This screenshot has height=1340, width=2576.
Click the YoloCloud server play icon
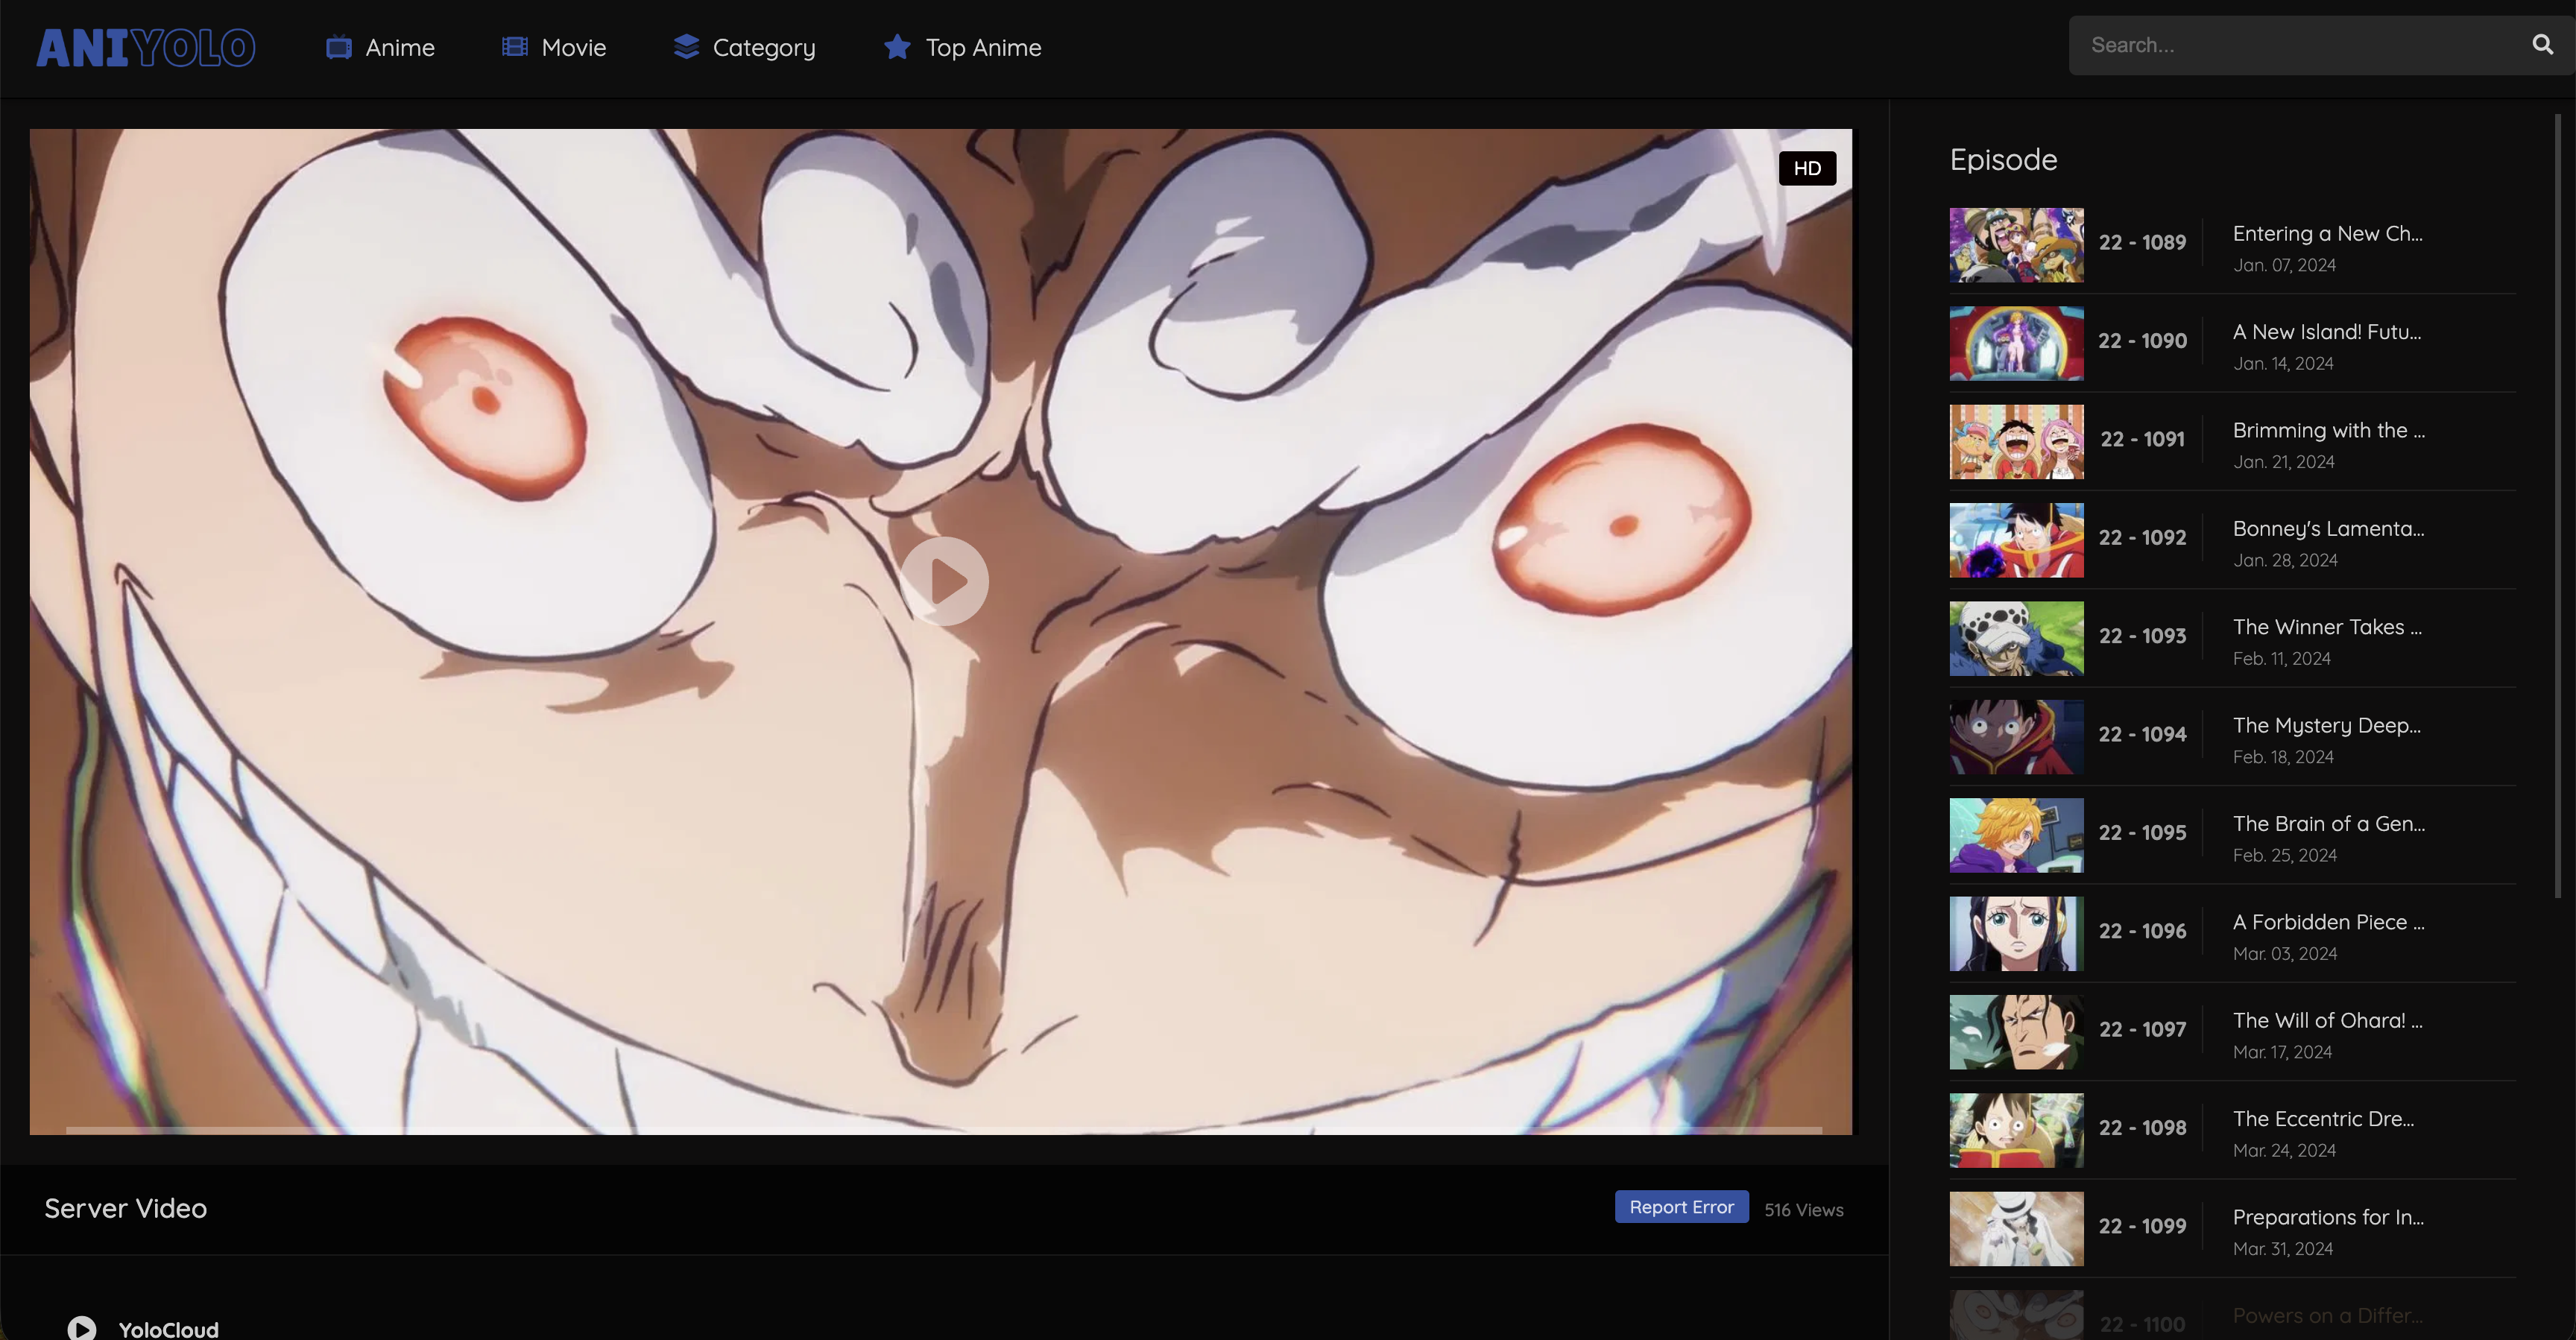[x=82, y=1327]
